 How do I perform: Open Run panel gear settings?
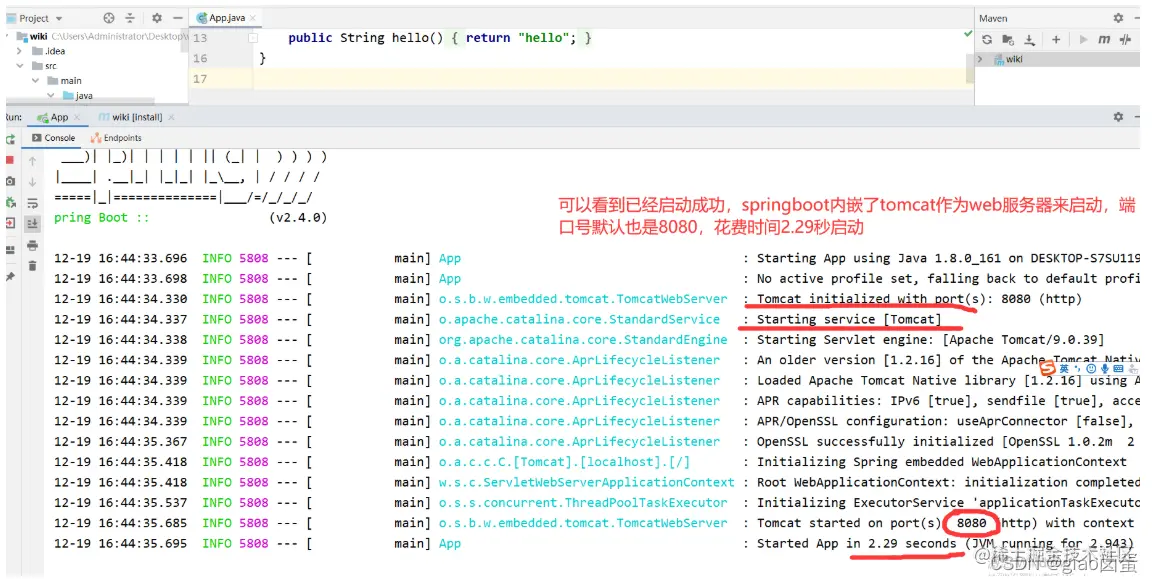pyautogui.click(x=1118, y=116)
